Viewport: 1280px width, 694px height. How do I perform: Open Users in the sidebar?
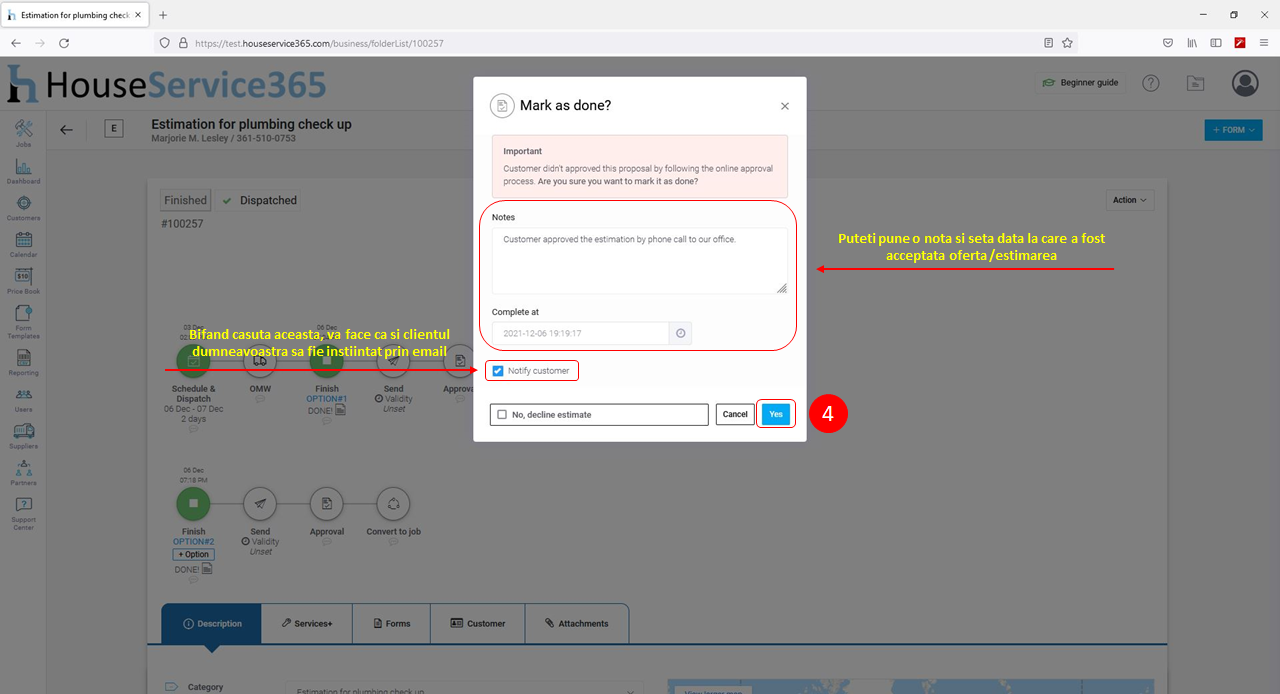(24, 400)
